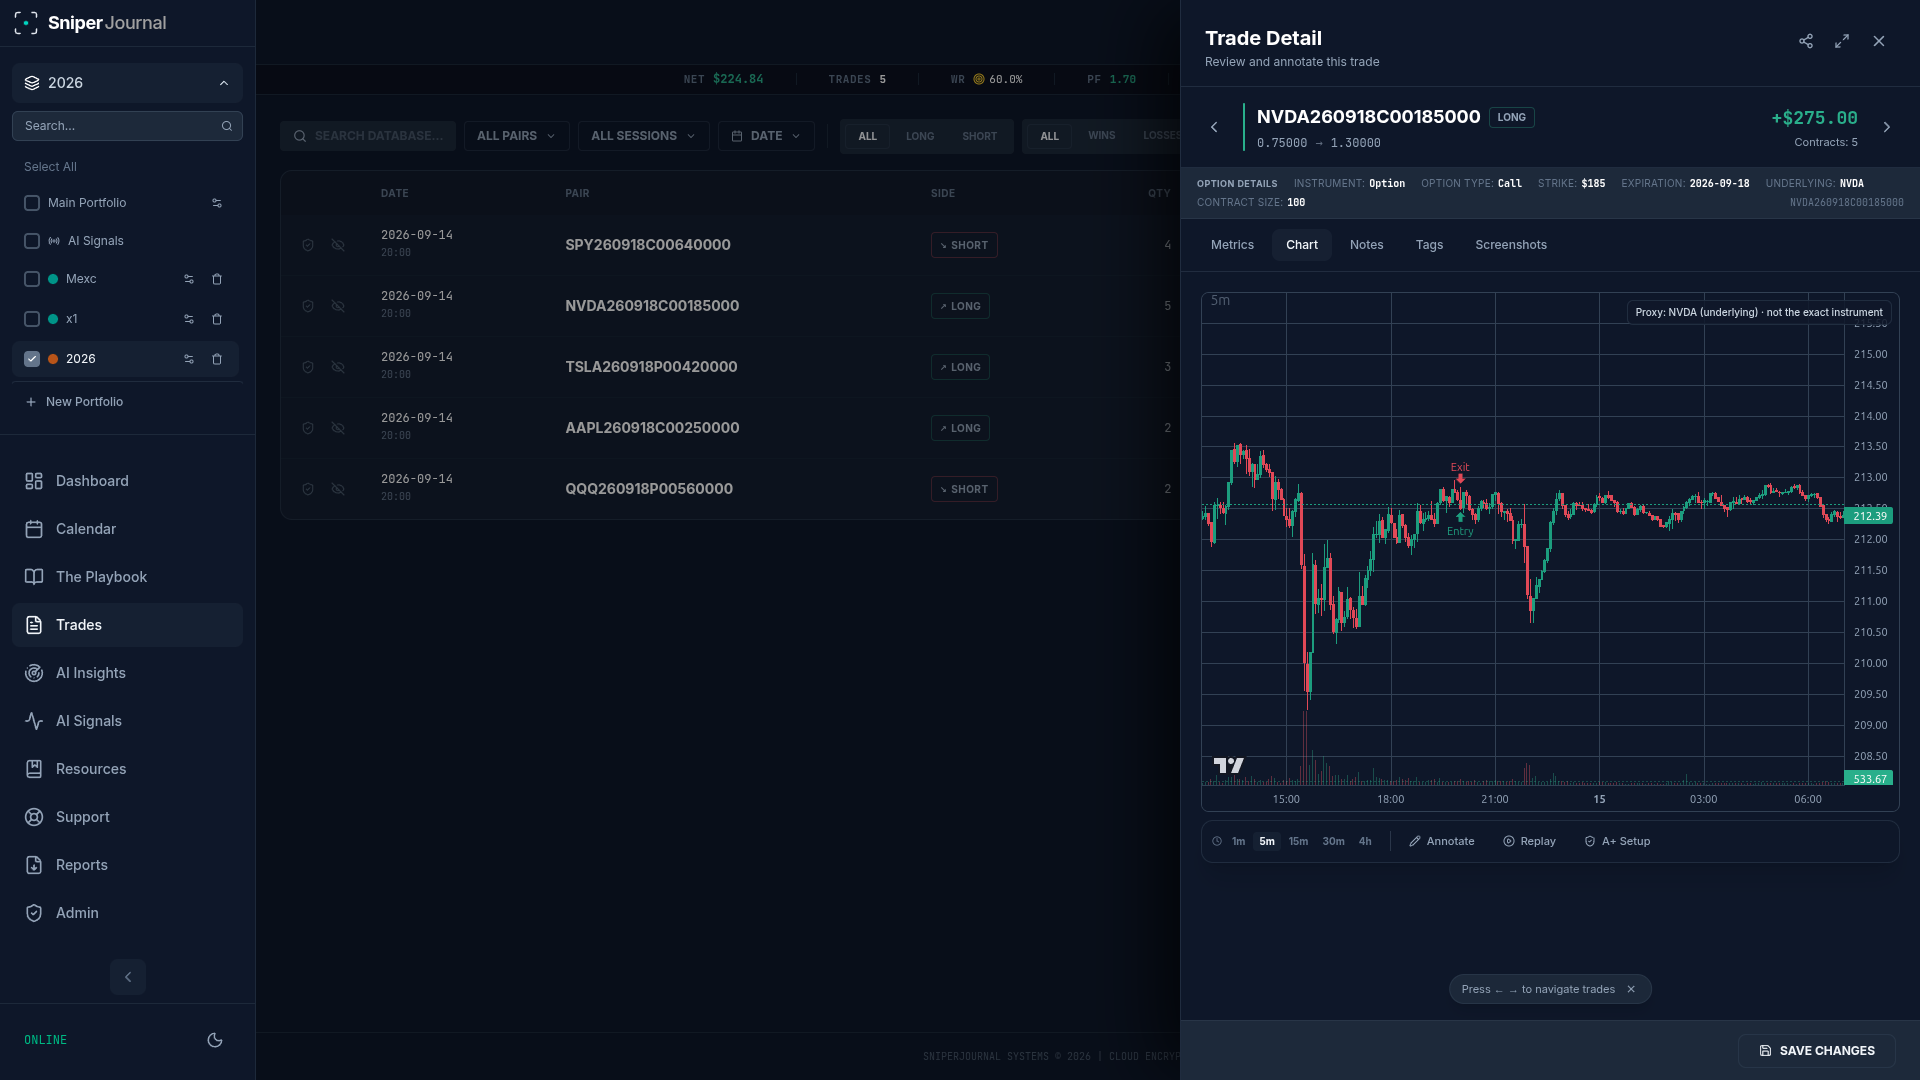Delete the x1 portfolio
Viewport: 1920px width, 1080px height.
tap(217, 319)
